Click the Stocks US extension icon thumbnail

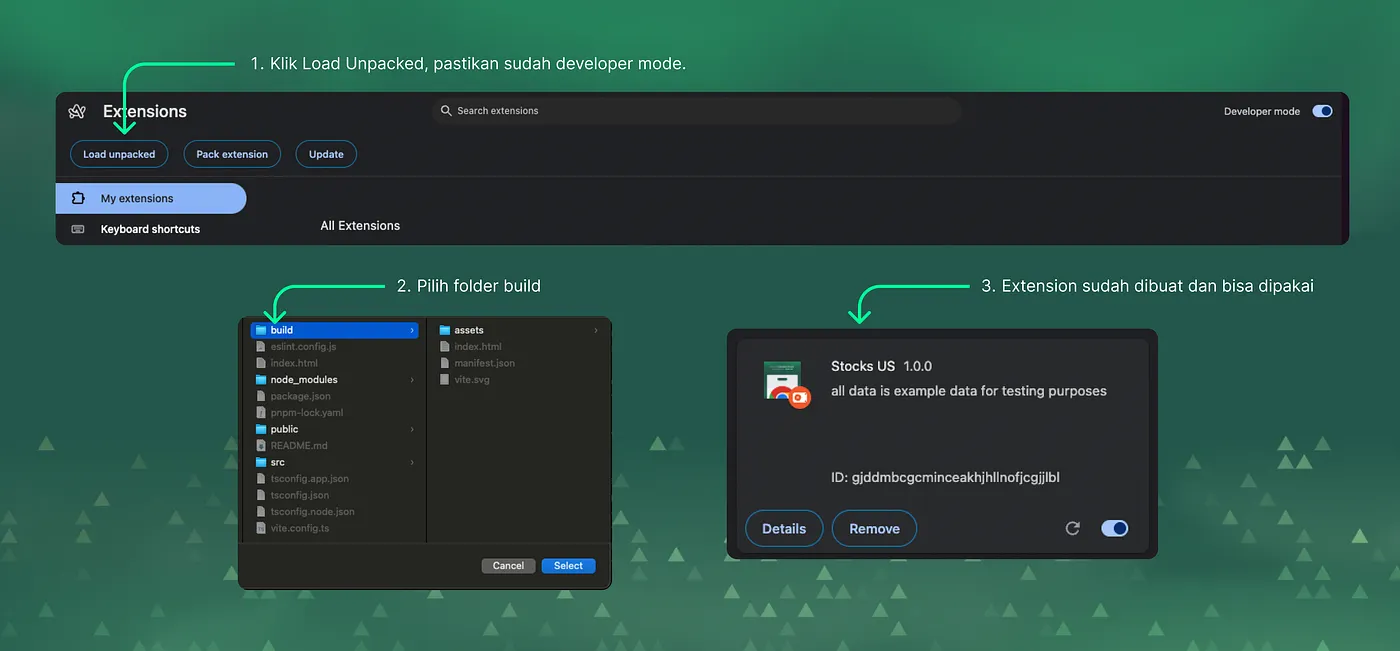[784, 383]
